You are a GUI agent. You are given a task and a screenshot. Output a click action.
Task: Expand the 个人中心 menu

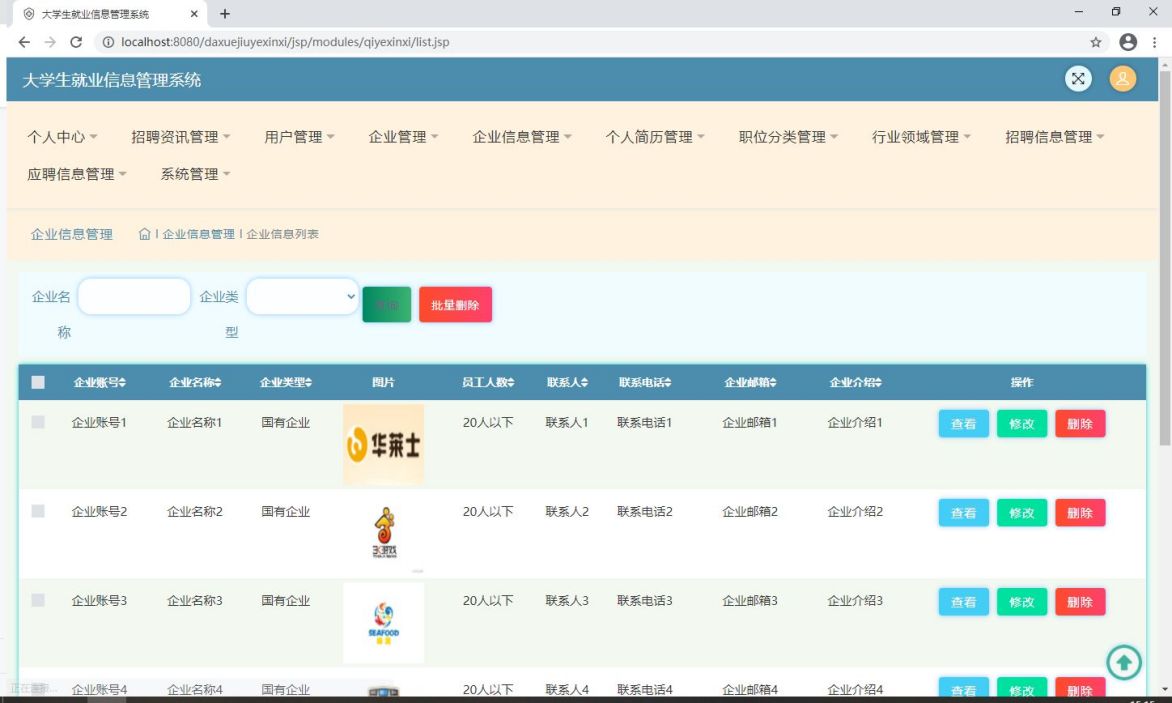(62, 137)
